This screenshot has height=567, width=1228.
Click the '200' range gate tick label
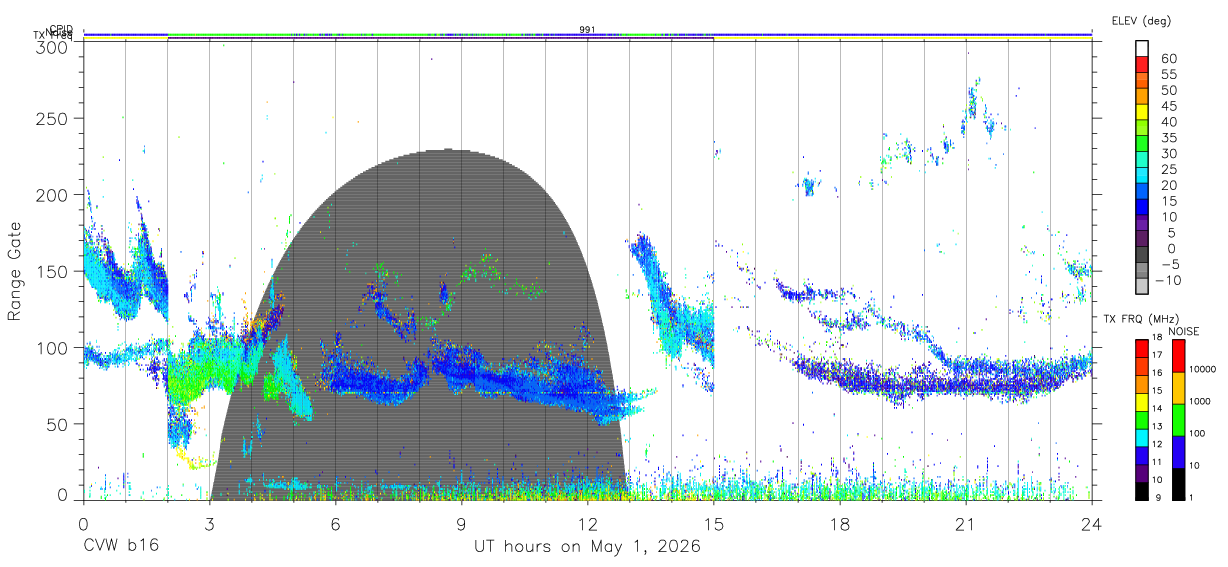(x=54, y=195)
